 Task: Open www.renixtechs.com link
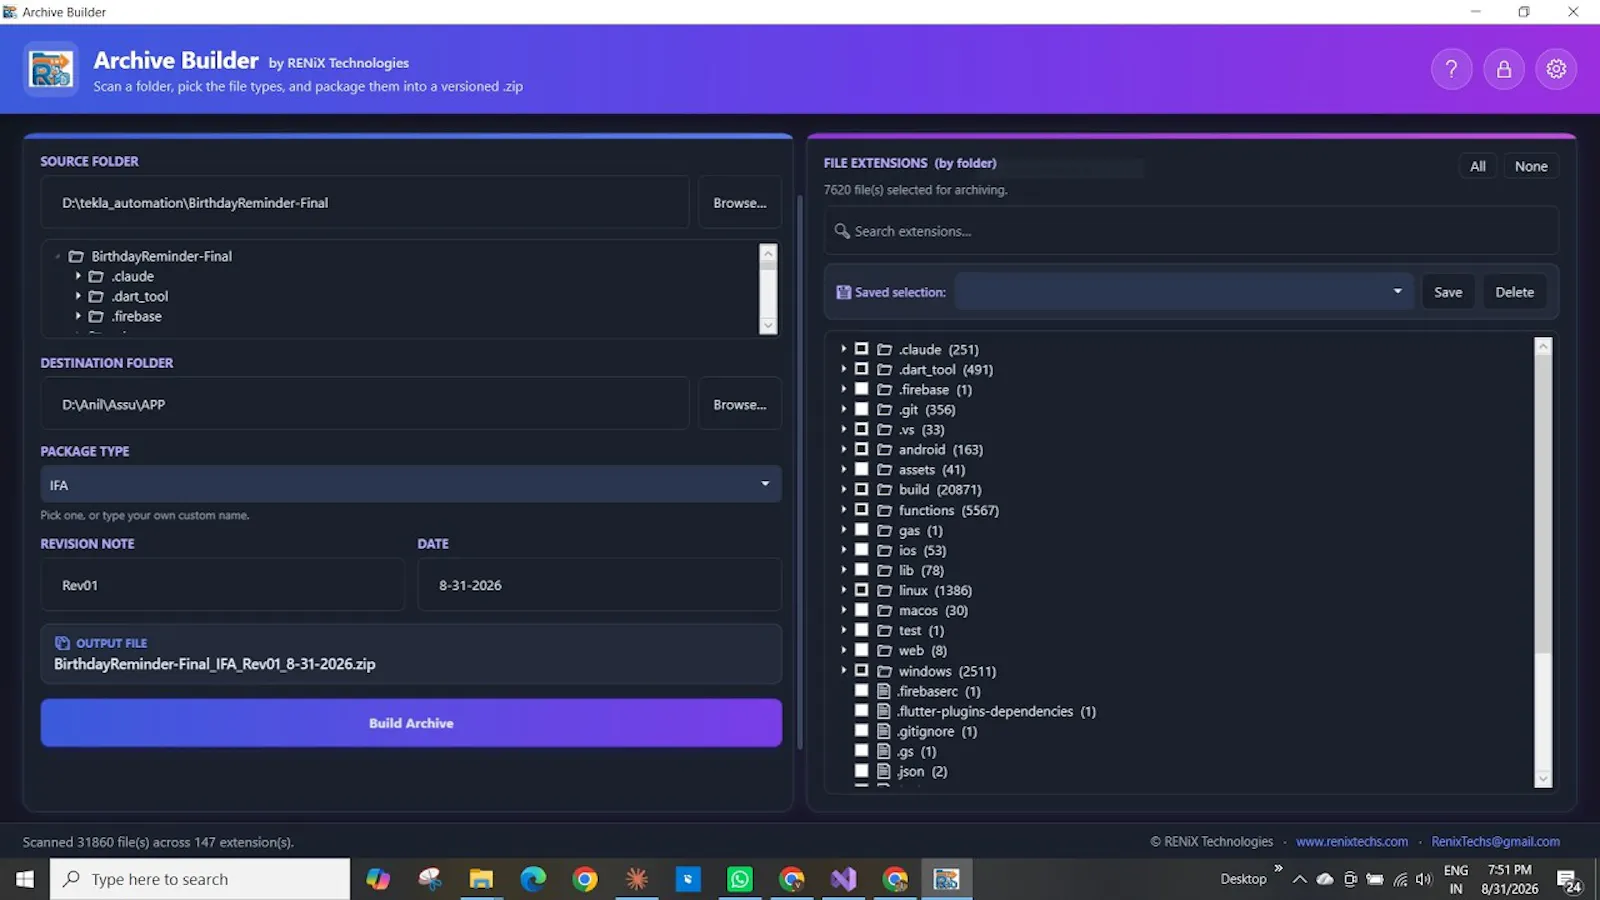click(1352, 842)
